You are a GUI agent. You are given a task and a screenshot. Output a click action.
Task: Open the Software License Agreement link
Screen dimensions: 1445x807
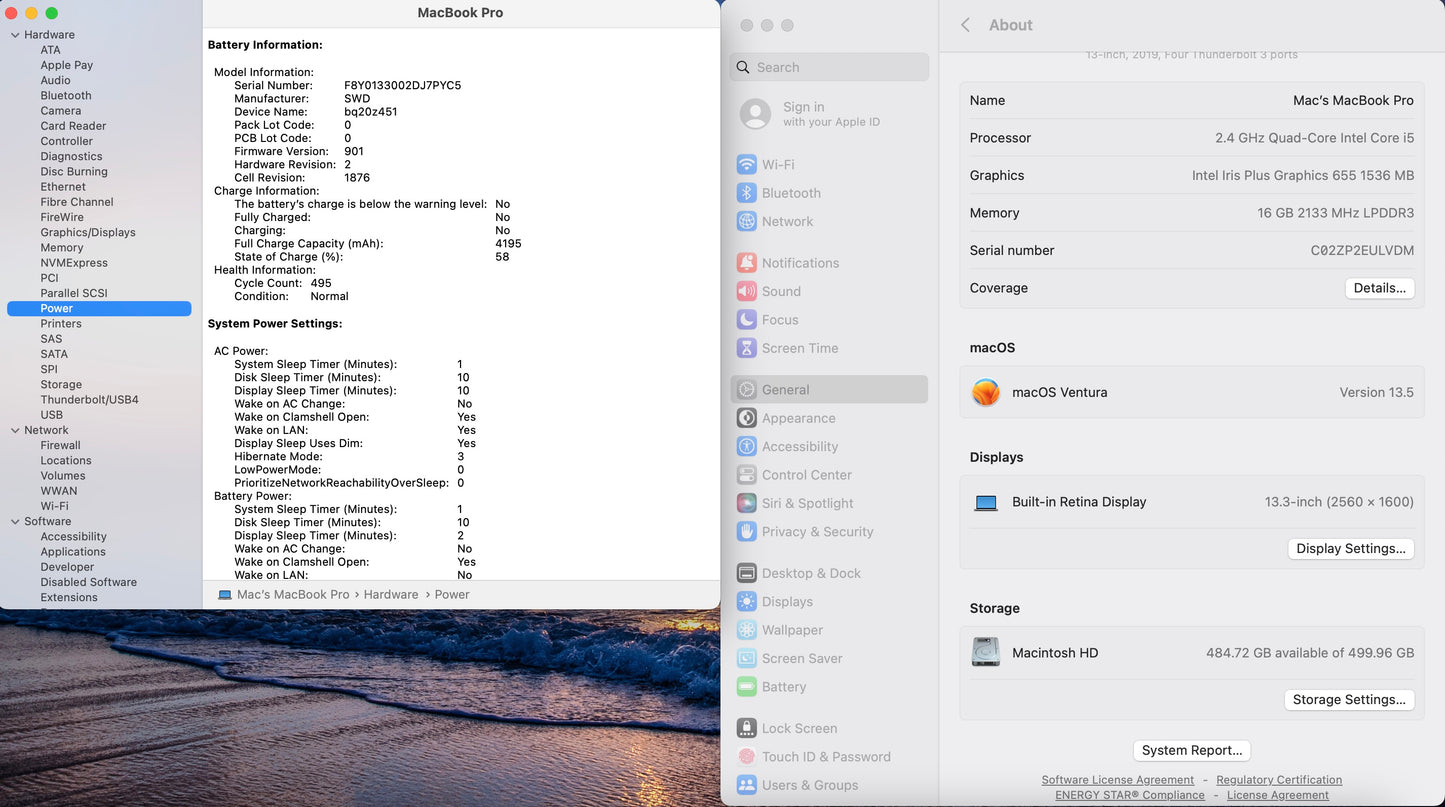[1117, 780]
